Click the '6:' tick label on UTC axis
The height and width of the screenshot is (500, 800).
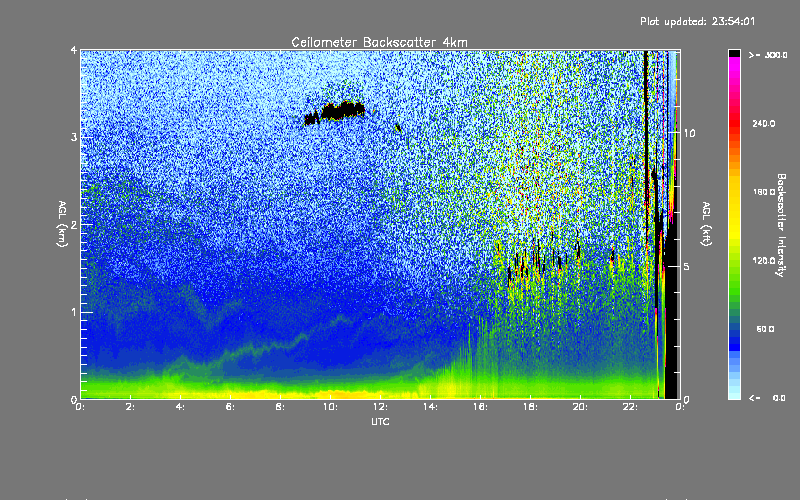[231, 407]
